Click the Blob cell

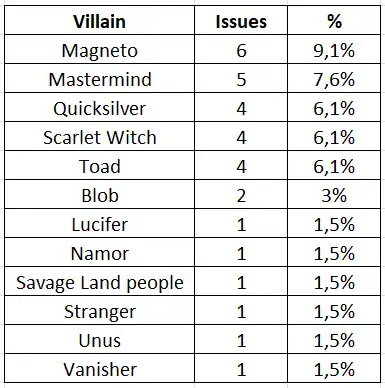tap(99, 194)
